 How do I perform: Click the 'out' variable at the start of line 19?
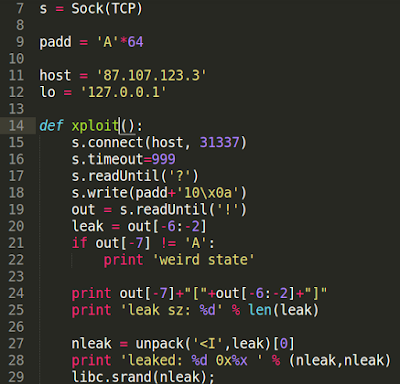click(x=83, y=209)
